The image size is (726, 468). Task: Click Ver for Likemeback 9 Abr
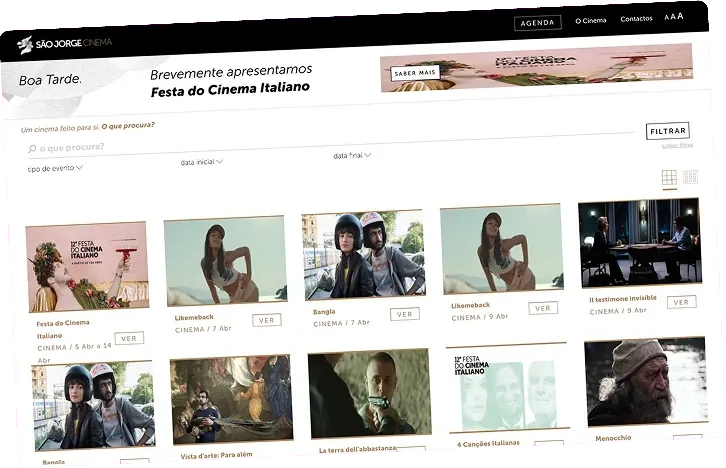[543, 308]
